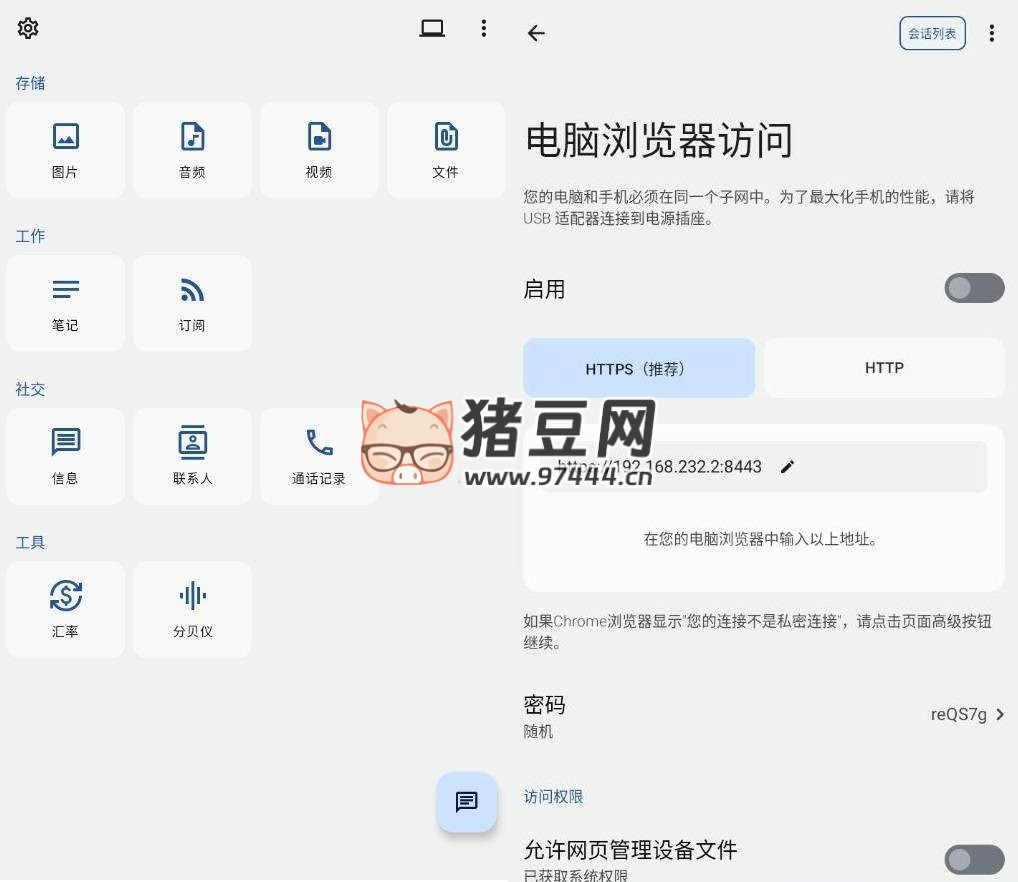Open the 汇率 (Exchange rate) tool
The image size is (1018, 882).
click(65, 609)
